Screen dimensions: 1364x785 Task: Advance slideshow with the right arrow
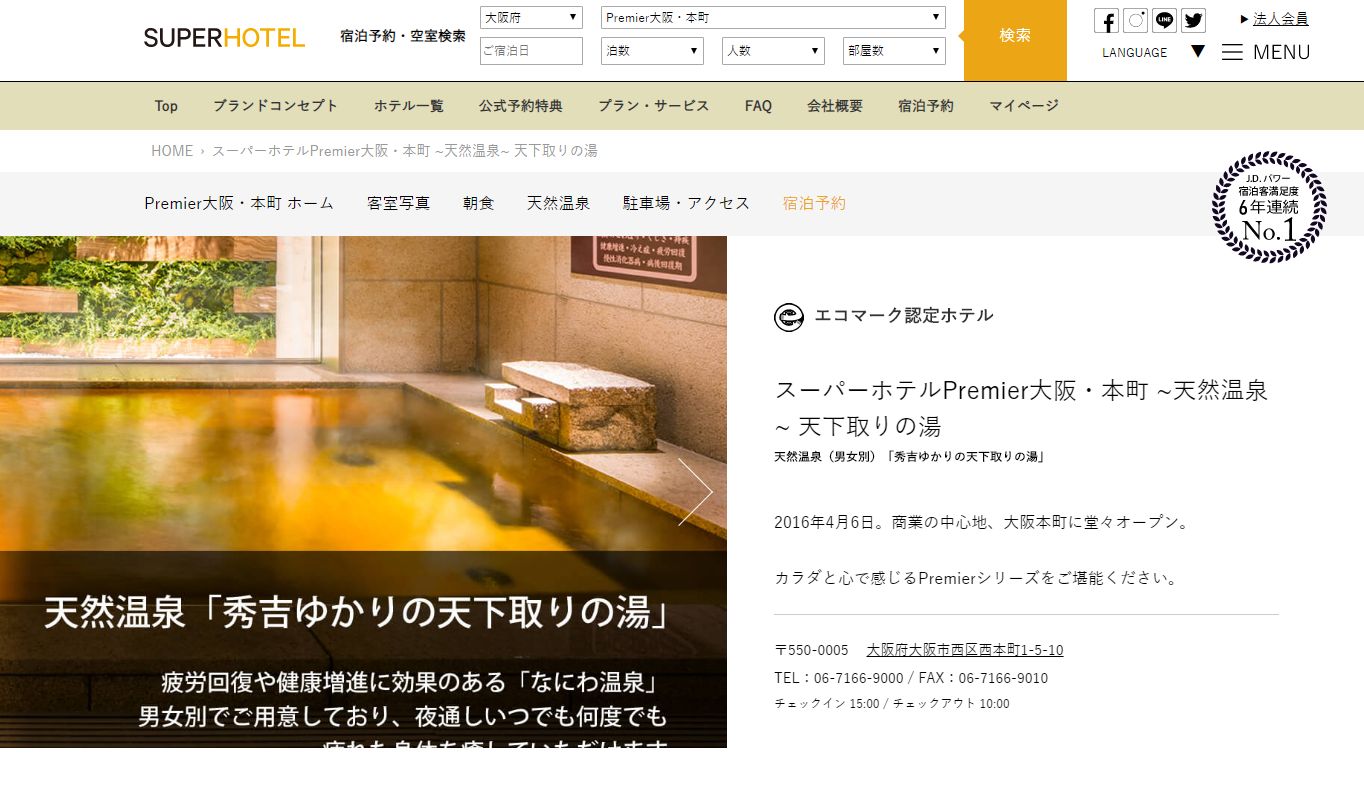(x=695, y=492)
